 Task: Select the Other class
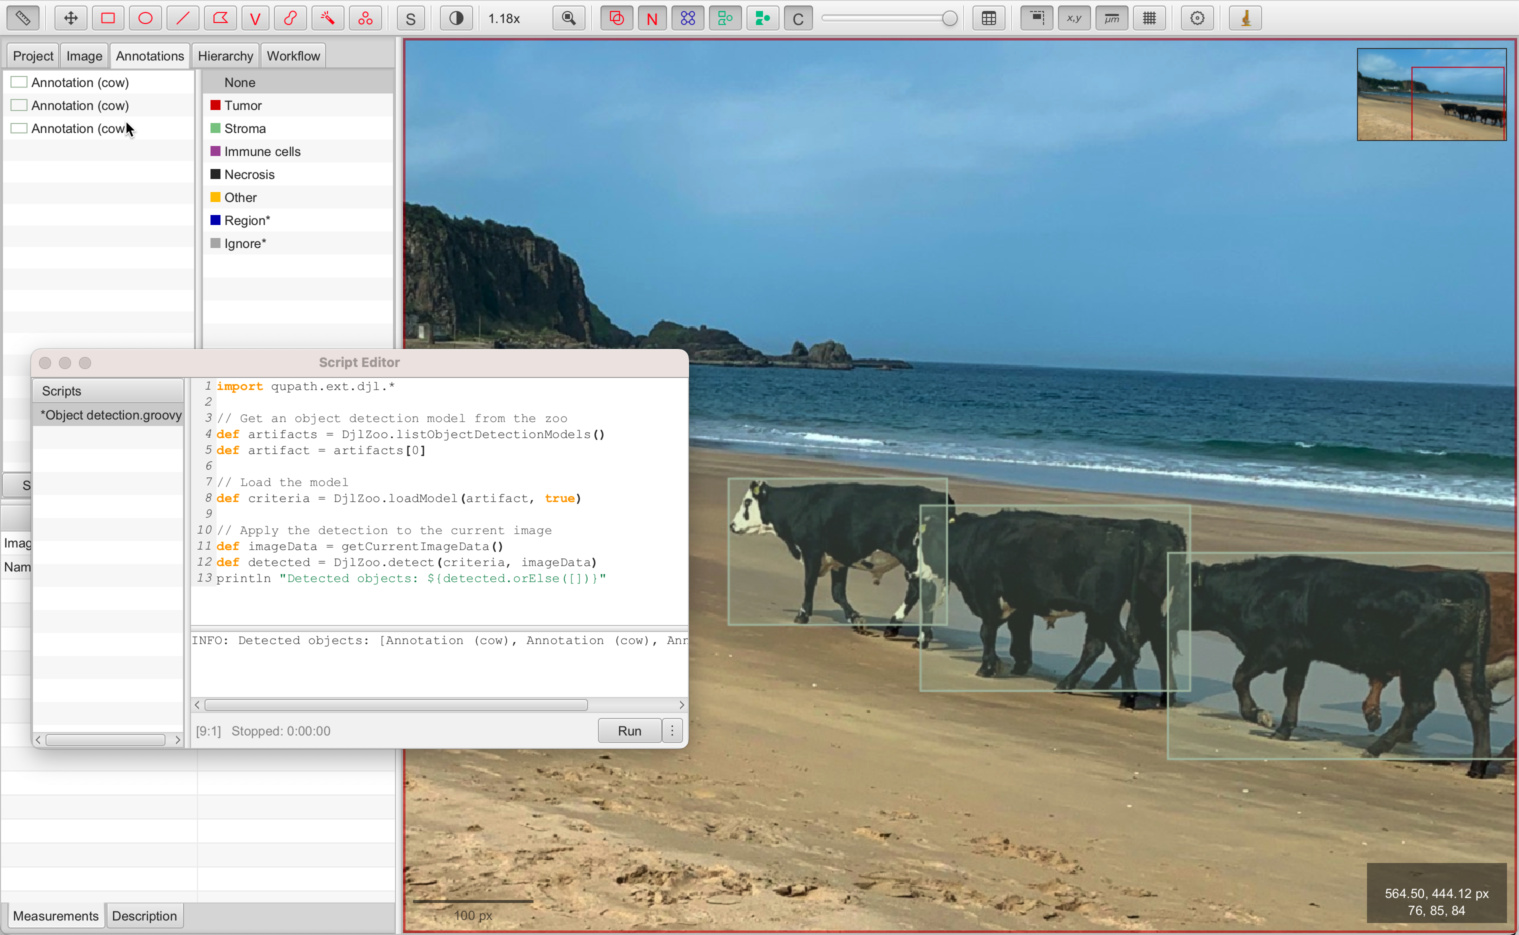click(298, 197)
